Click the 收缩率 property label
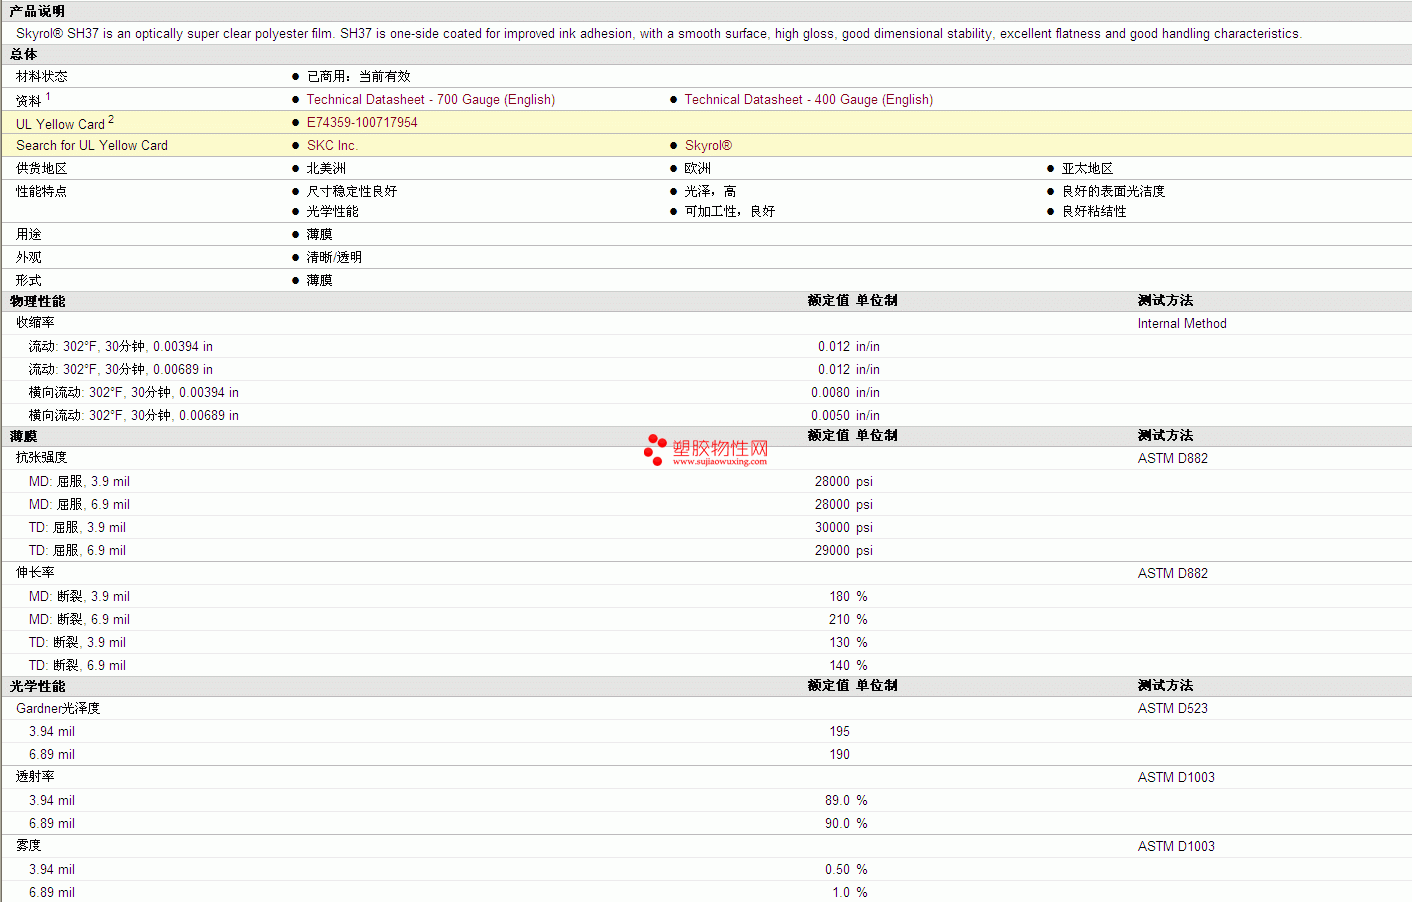Image resolution: width=1412 pixels, height=902 pixels. pyautogui.click(x=35, y=322)
